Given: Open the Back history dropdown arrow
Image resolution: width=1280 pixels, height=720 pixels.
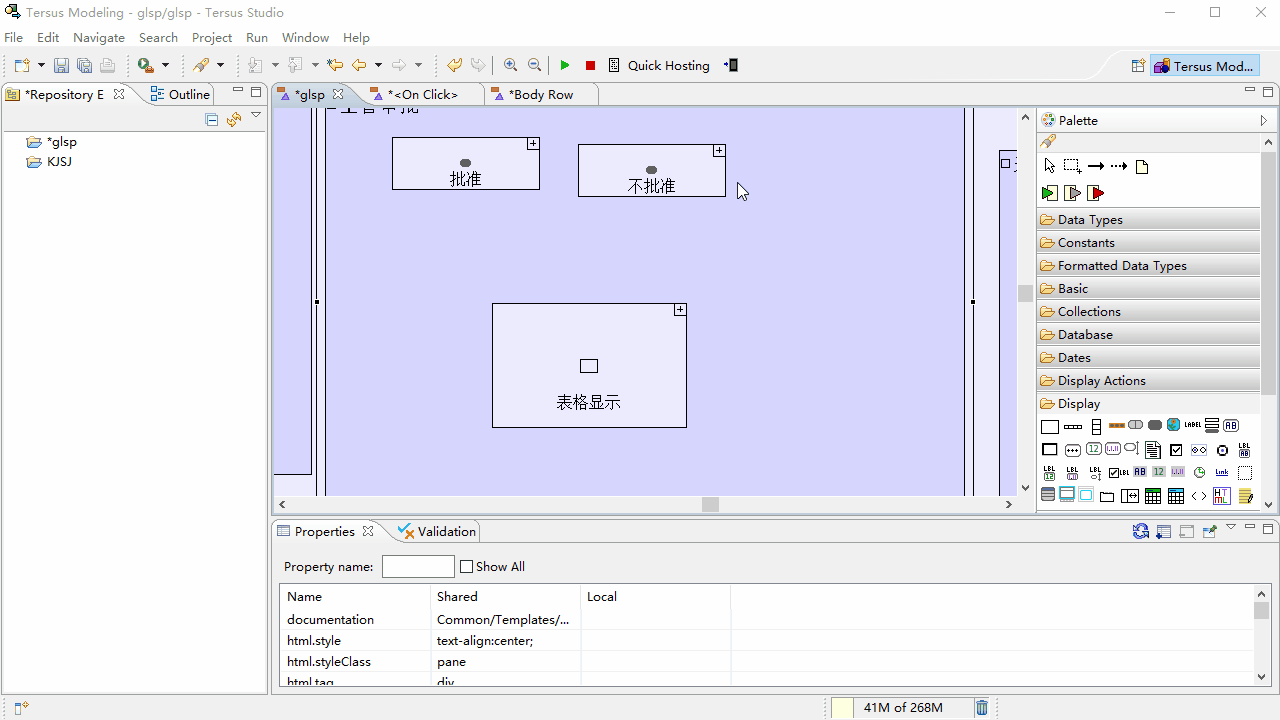Looking at the screenshot, I should point(378,65).
